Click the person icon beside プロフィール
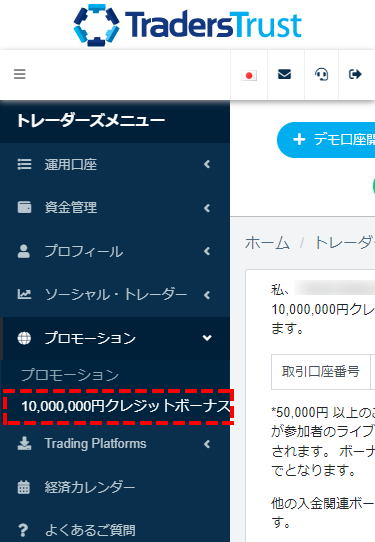This screenshot has height=542, width=375. pyautogui.click(x=24, y=251)
